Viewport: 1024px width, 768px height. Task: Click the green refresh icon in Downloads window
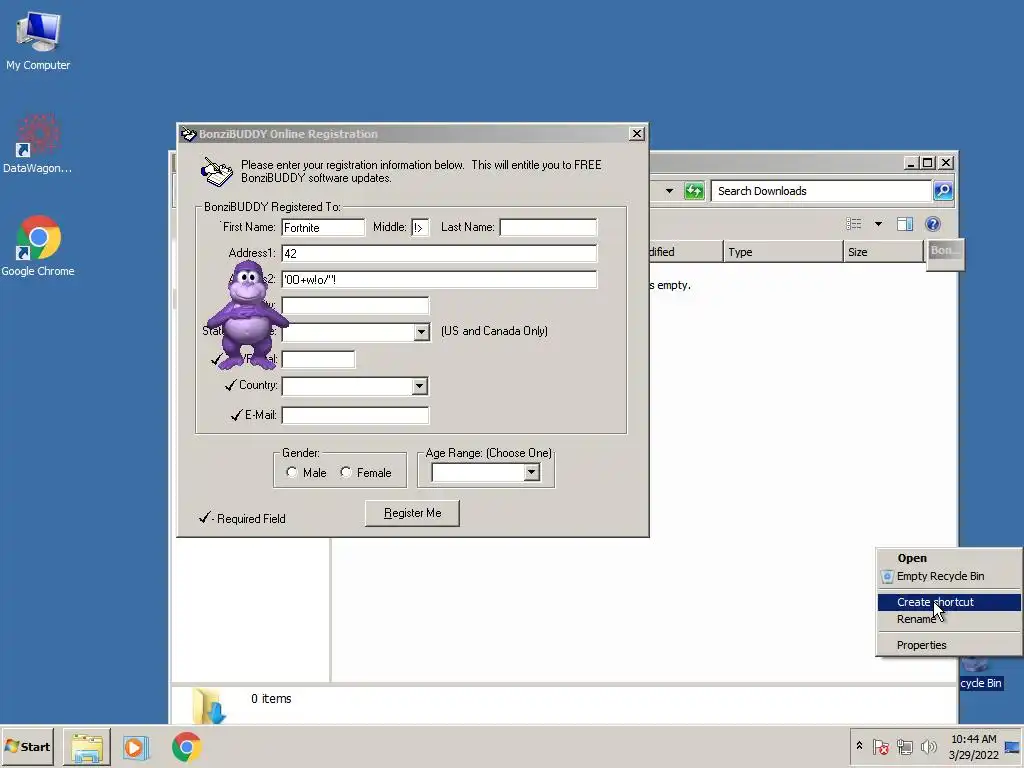(694, 191)
